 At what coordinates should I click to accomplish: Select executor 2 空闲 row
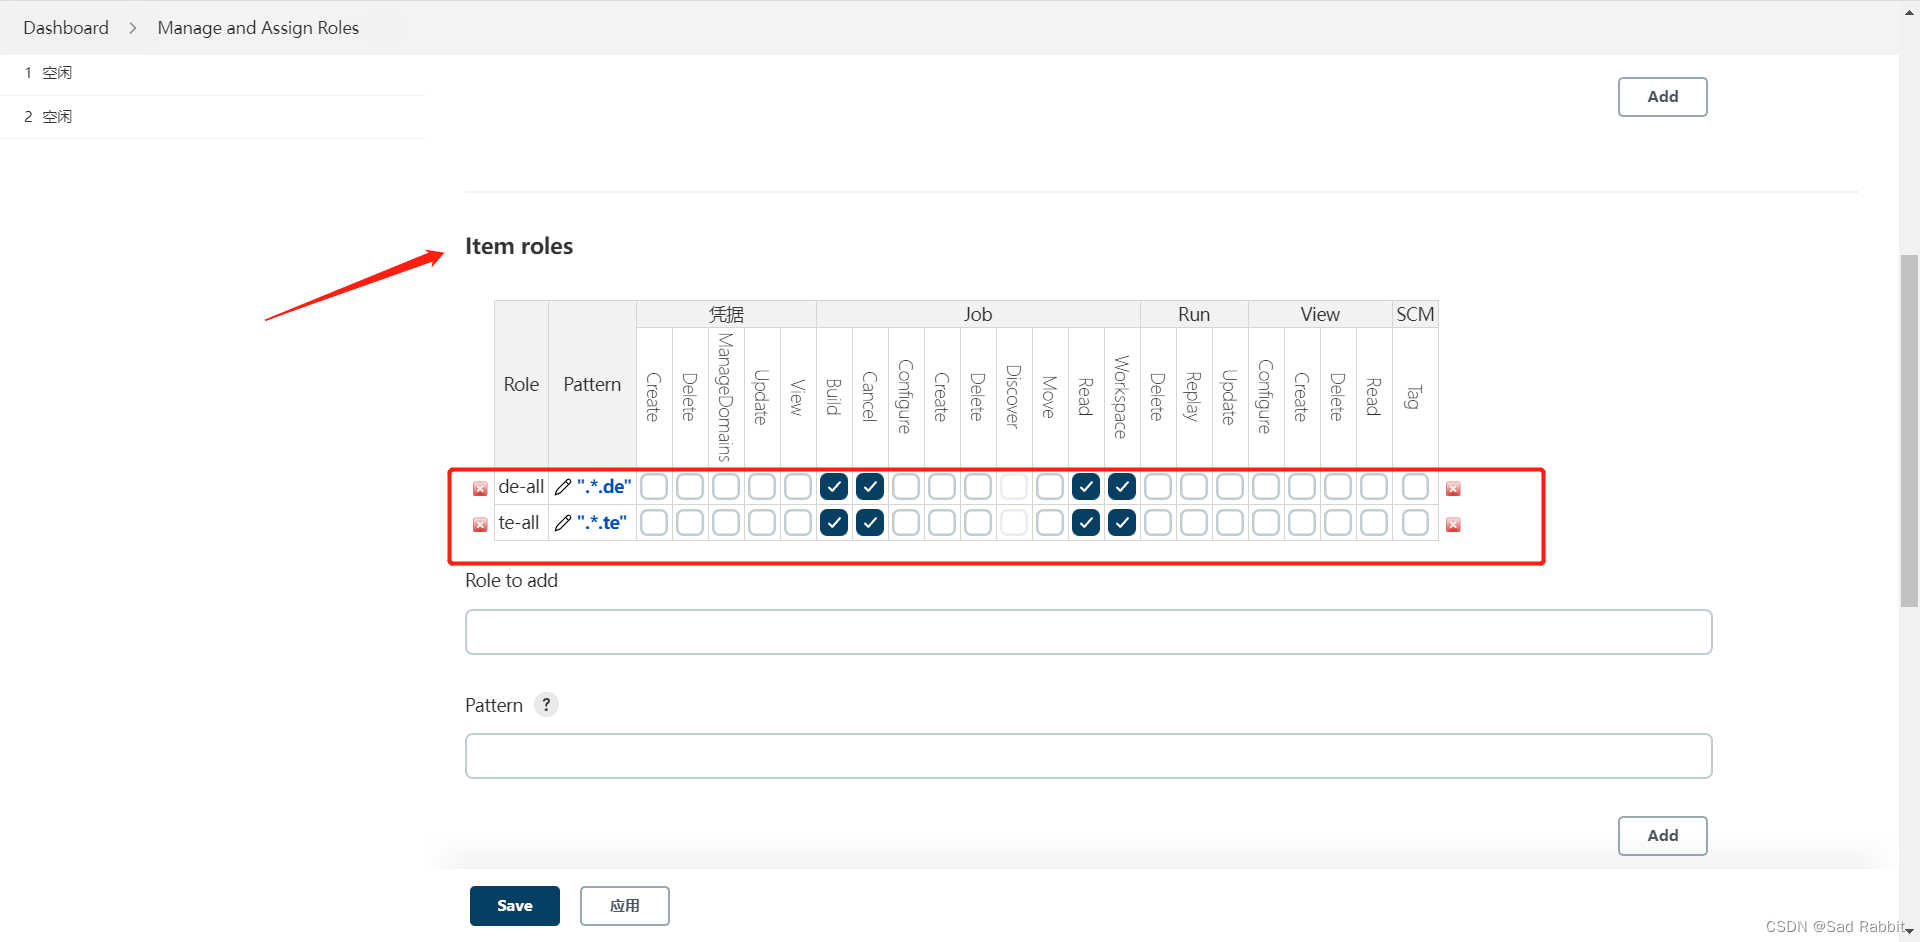[212, 117]
